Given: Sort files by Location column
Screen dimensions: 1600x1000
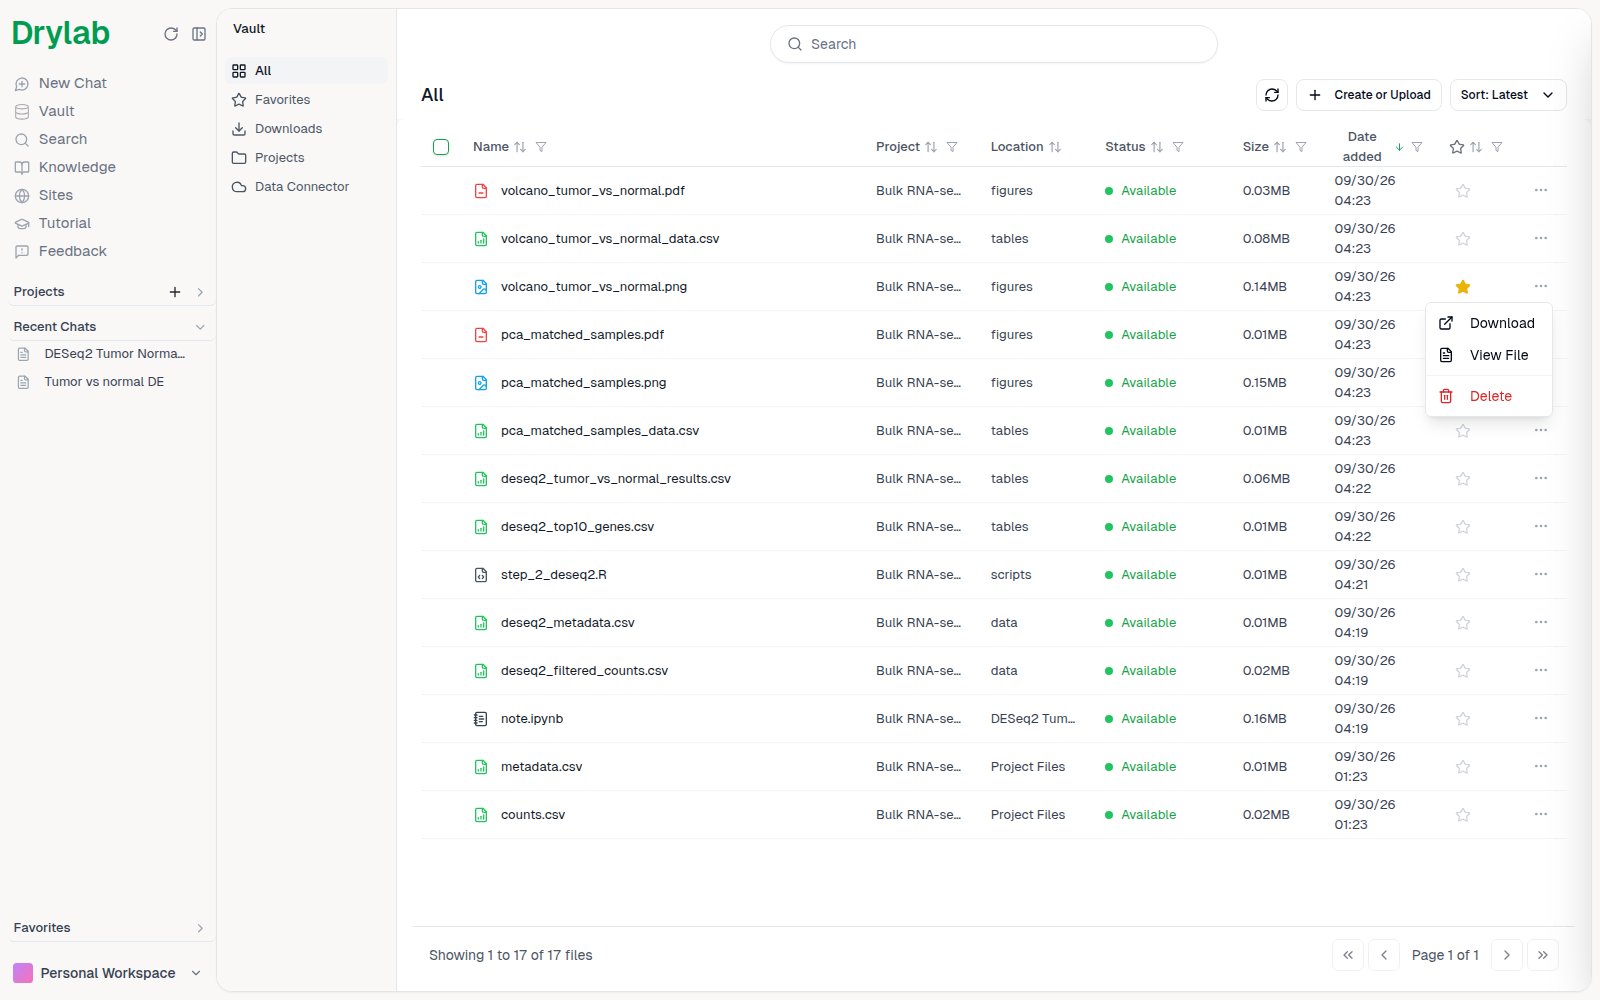Looking at the screenshot, I should [x=1055, y=147].
